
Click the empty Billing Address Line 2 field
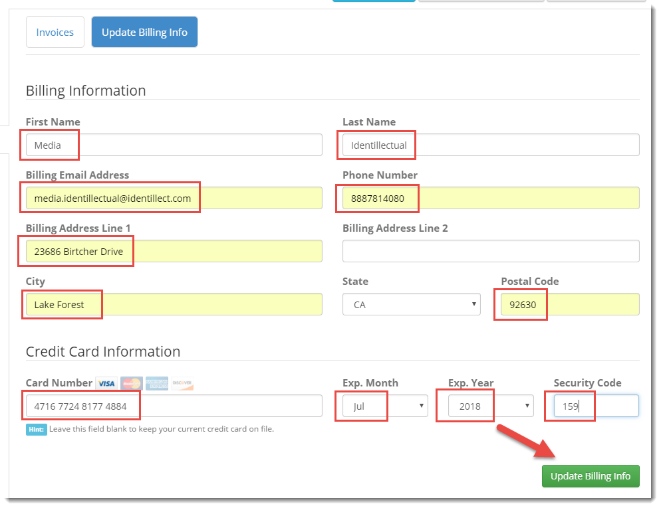click(490, 251)
